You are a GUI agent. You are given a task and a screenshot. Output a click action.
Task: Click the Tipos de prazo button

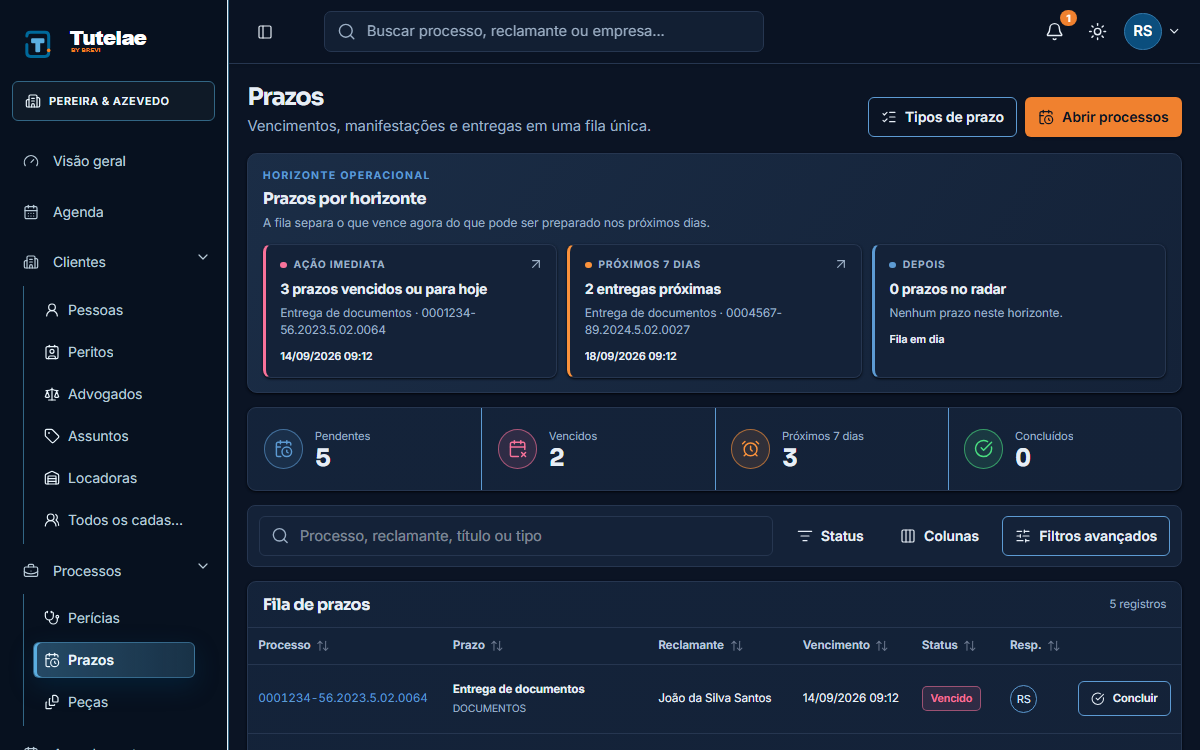(x=942, y=117)
